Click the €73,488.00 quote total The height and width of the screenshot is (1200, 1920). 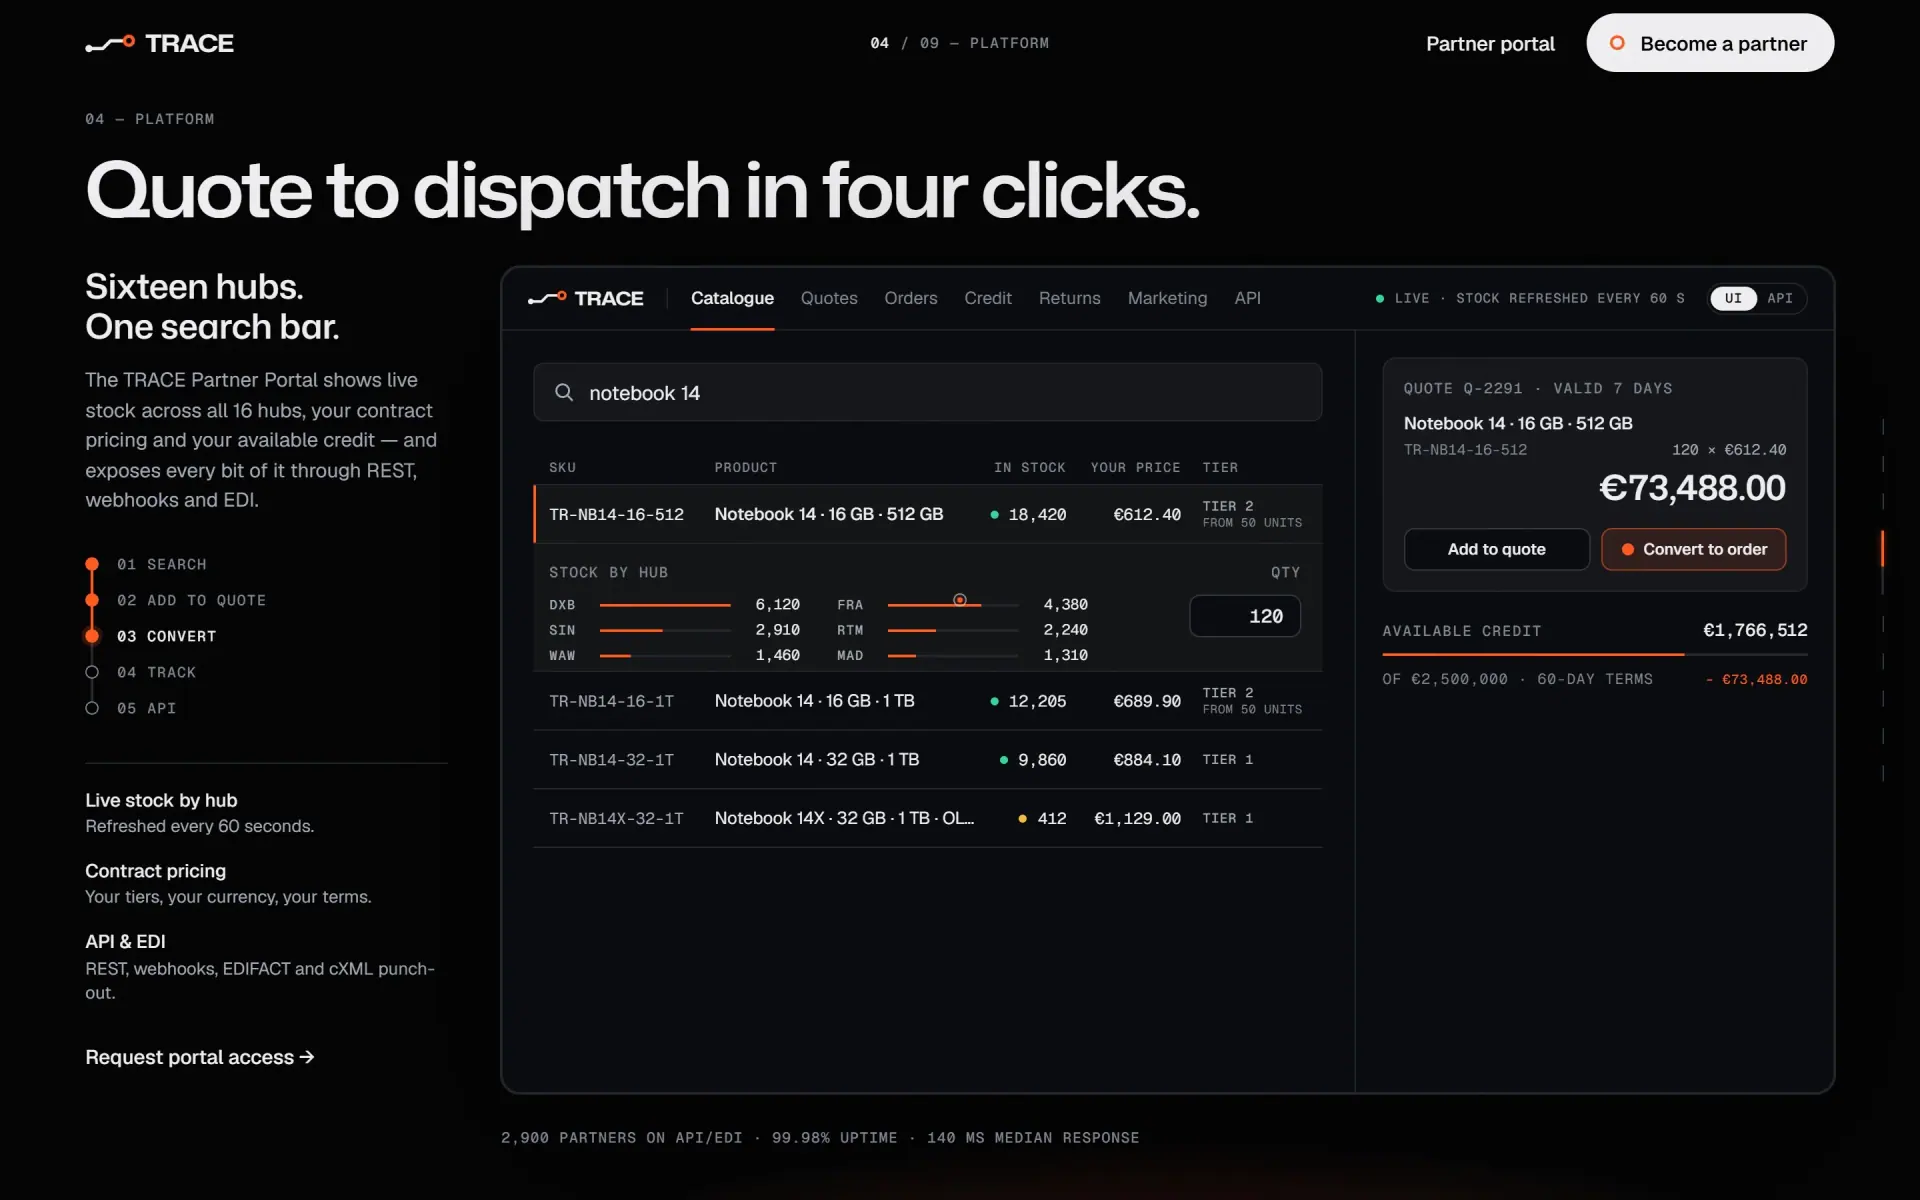[1692, 488]
